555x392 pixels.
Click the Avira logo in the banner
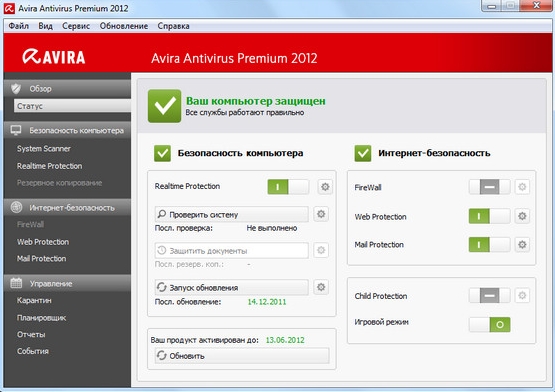click(53, 57)
